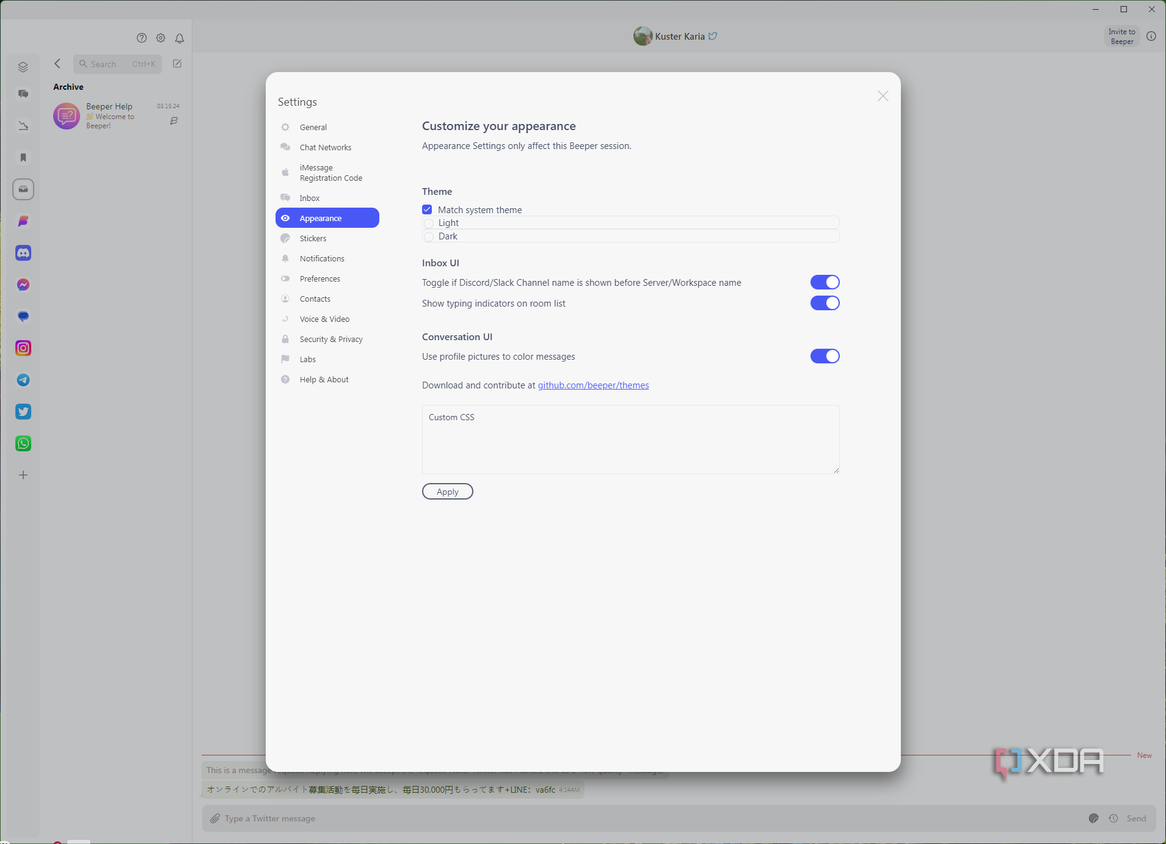Click the attachment paperclip icon
1166x844 pixels.
pos(215,819)
